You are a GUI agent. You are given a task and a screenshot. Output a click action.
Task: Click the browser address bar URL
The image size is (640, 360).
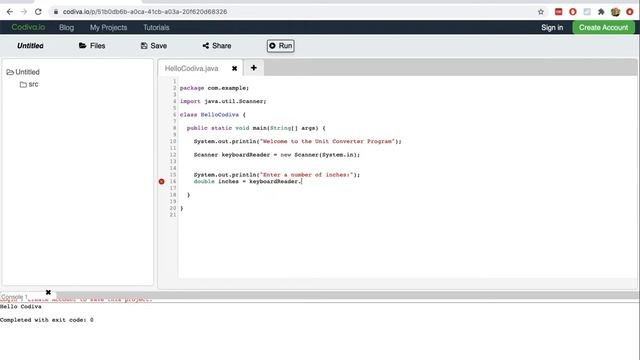(145, 12)
